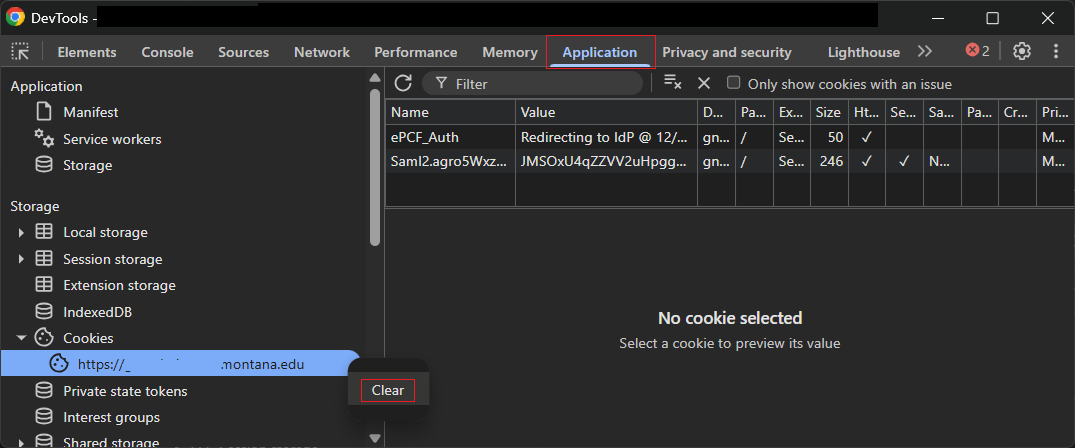Click the sidebar scroll up arrow
The image size is (1075, 448).
(374, 78)
